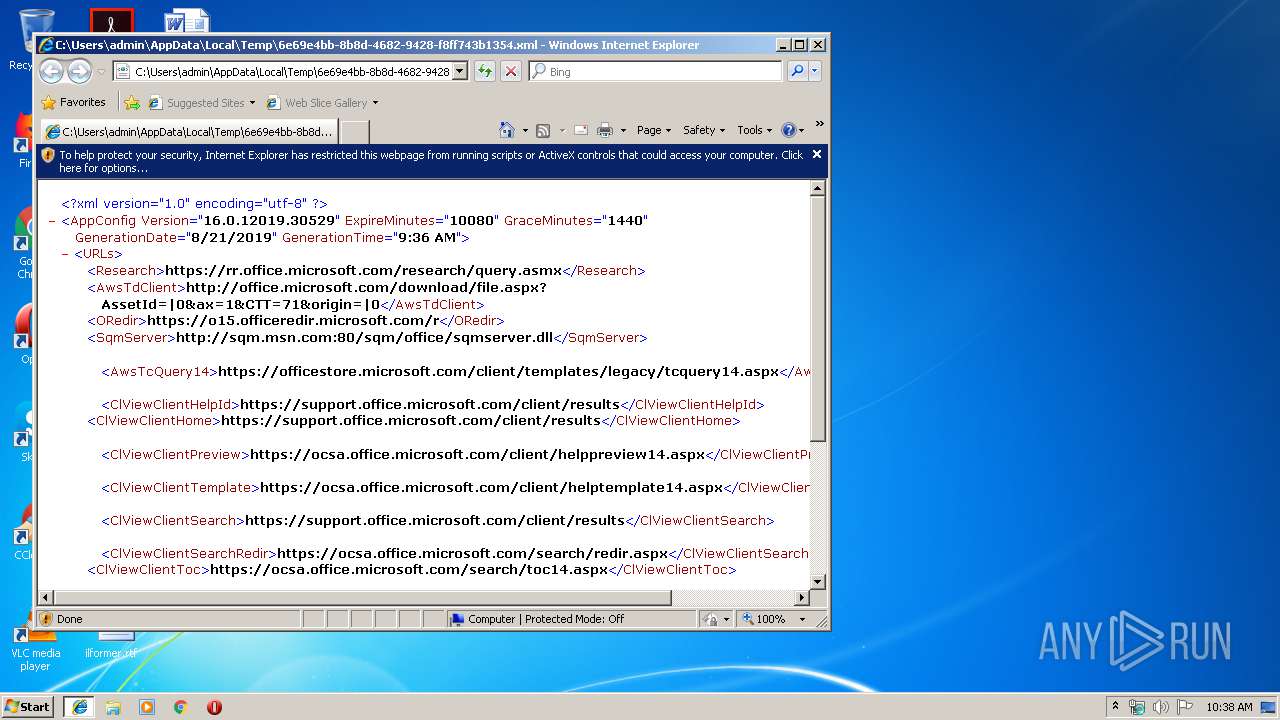1280x720 pixels.
Task: Click the network tray icon
Action: click(1137, 707)
